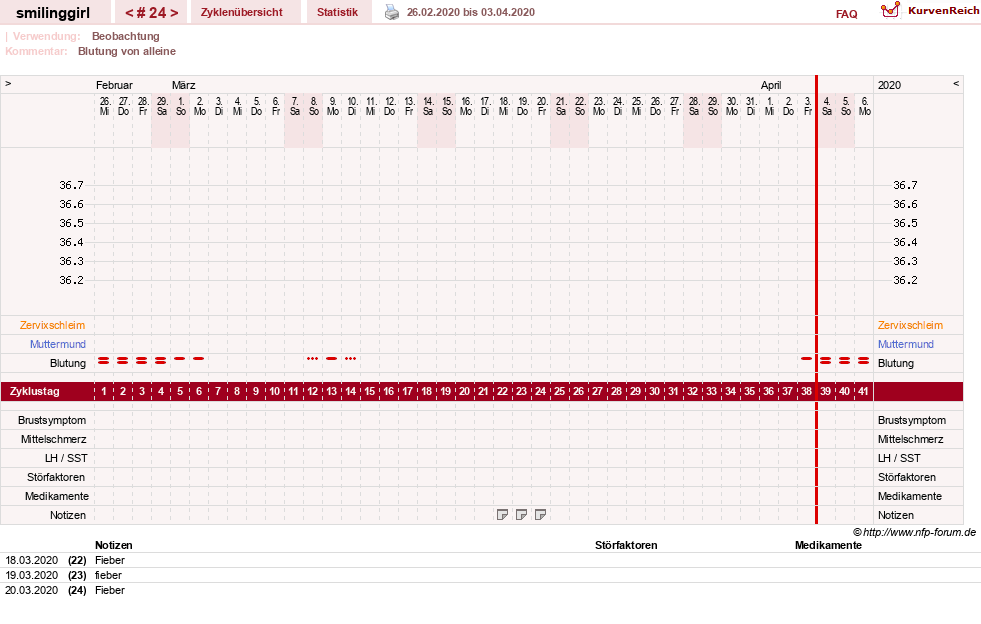Image resolution: width=981 pixels, height=624 pixels.
Task: Click the left Muttermund label
Action: [x=58, y=344]
